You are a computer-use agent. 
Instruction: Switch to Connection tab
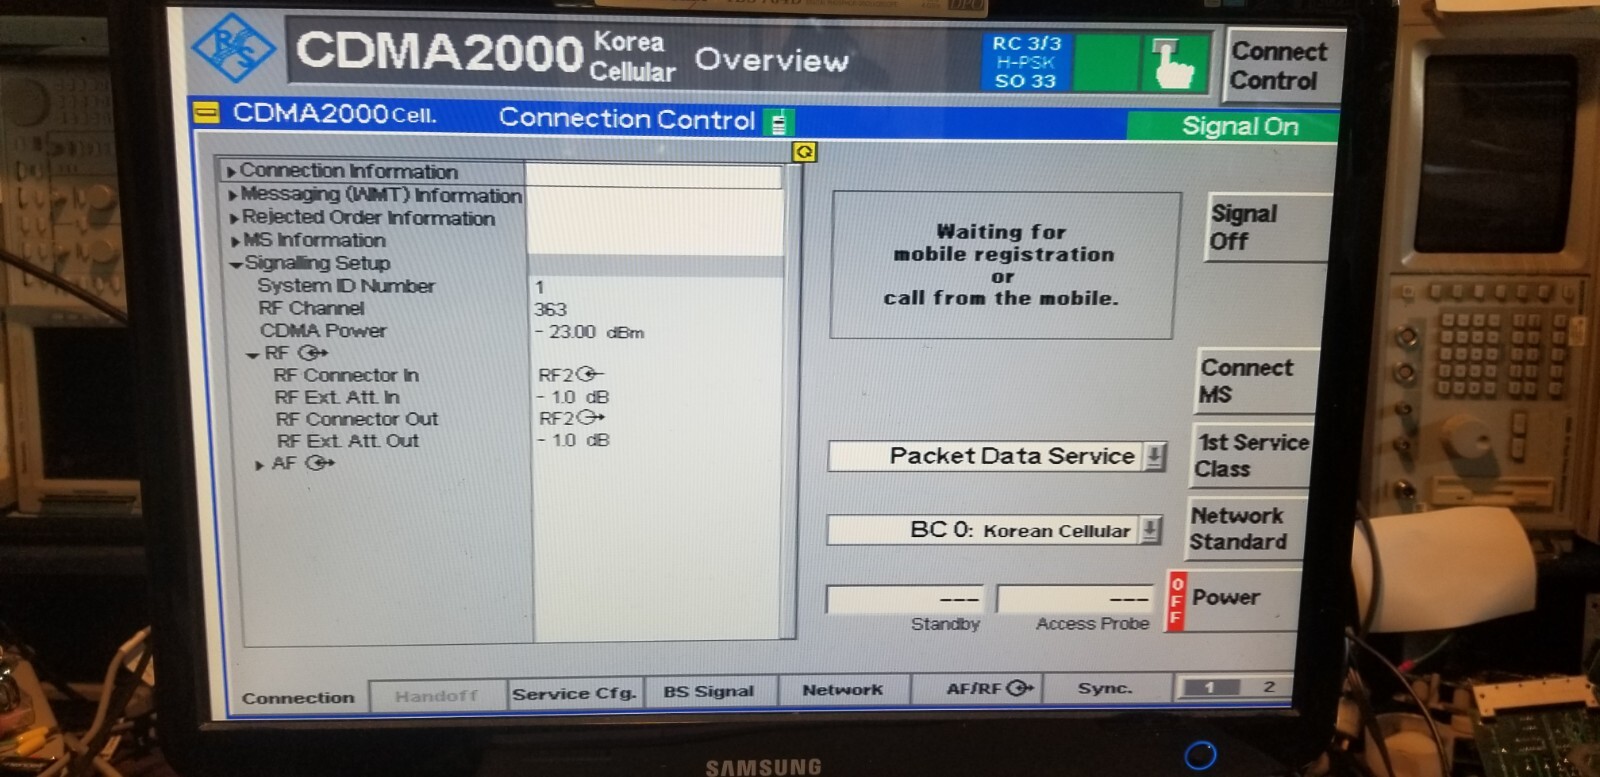point(298,697)
